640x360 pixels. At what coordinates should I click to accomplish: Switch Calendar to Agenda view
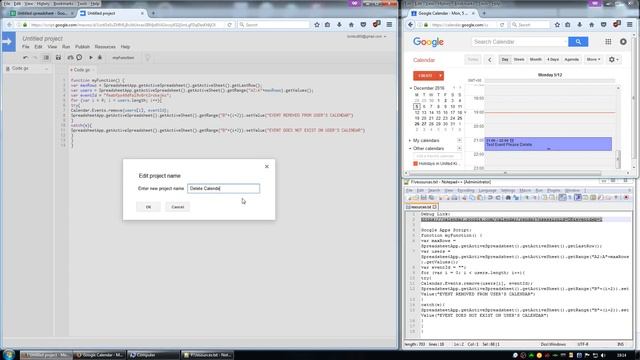[571, 60]
